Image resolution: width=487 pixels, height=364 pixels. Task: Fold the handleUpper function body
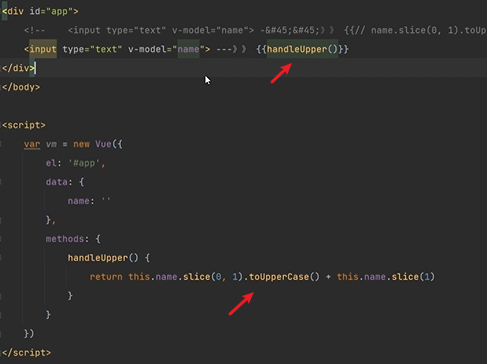point(1,258)
